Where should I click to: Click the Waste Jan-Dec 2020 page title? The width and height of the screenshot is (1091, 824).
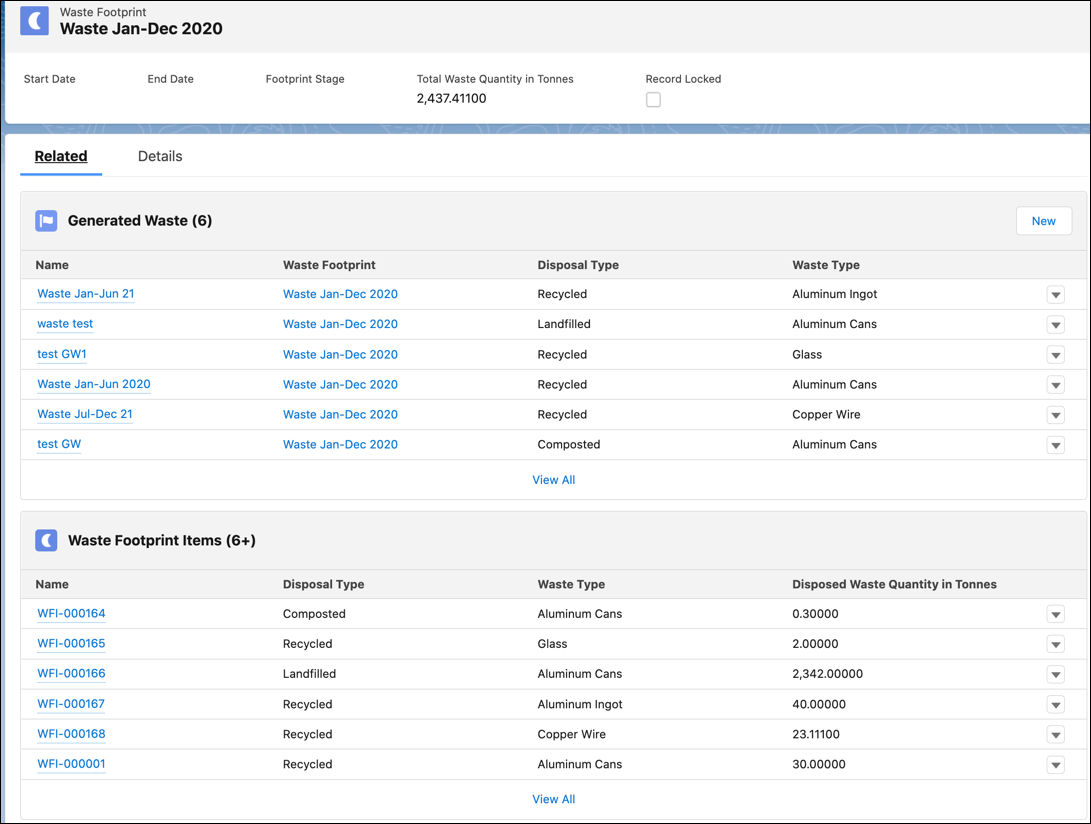pos(141,29)
